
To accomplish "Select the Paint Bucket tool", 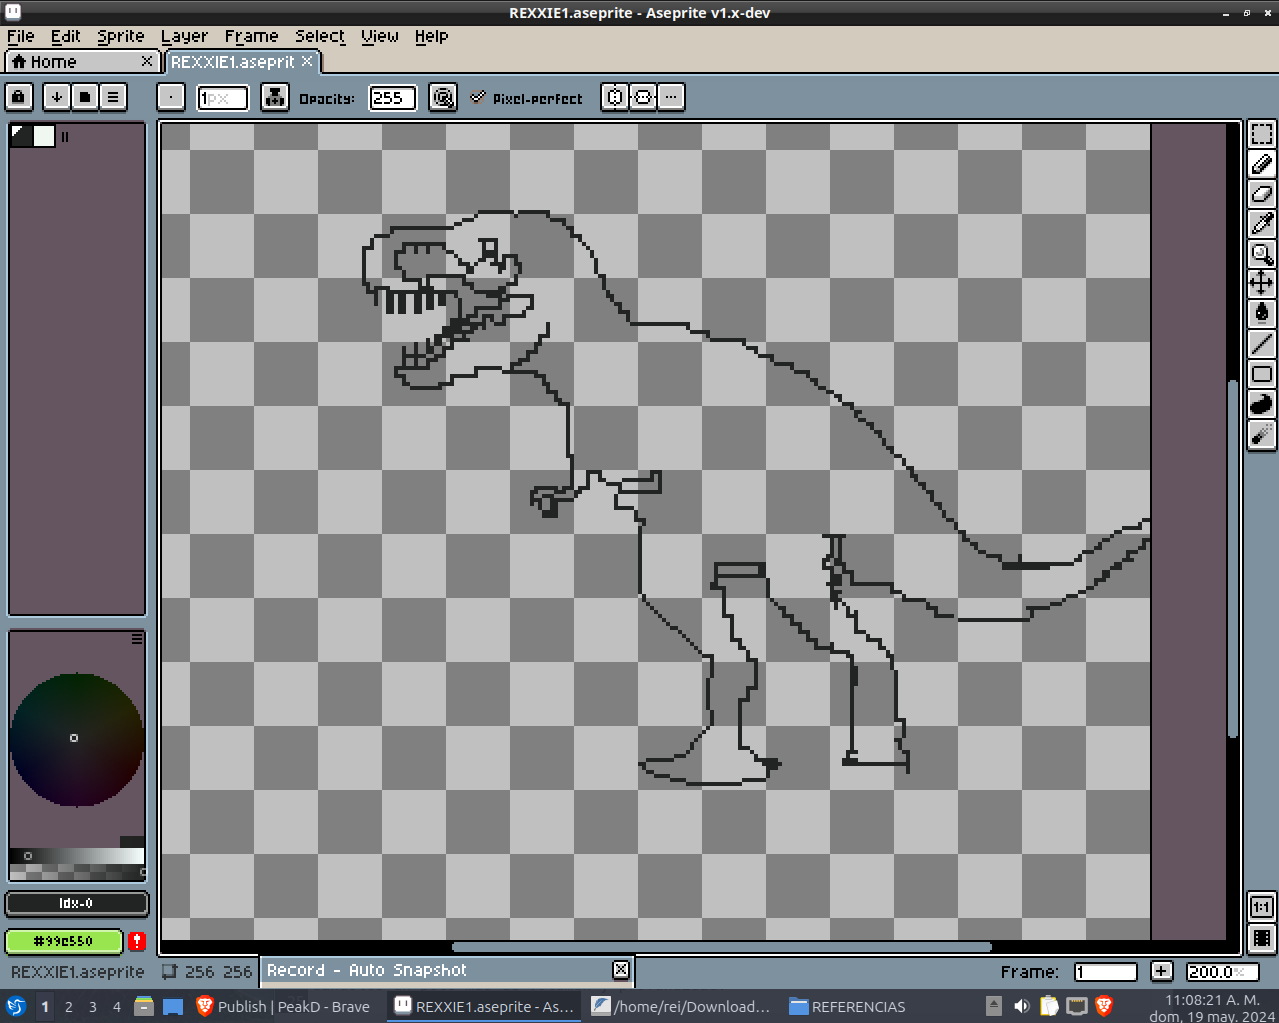I will coord(1262,313).
